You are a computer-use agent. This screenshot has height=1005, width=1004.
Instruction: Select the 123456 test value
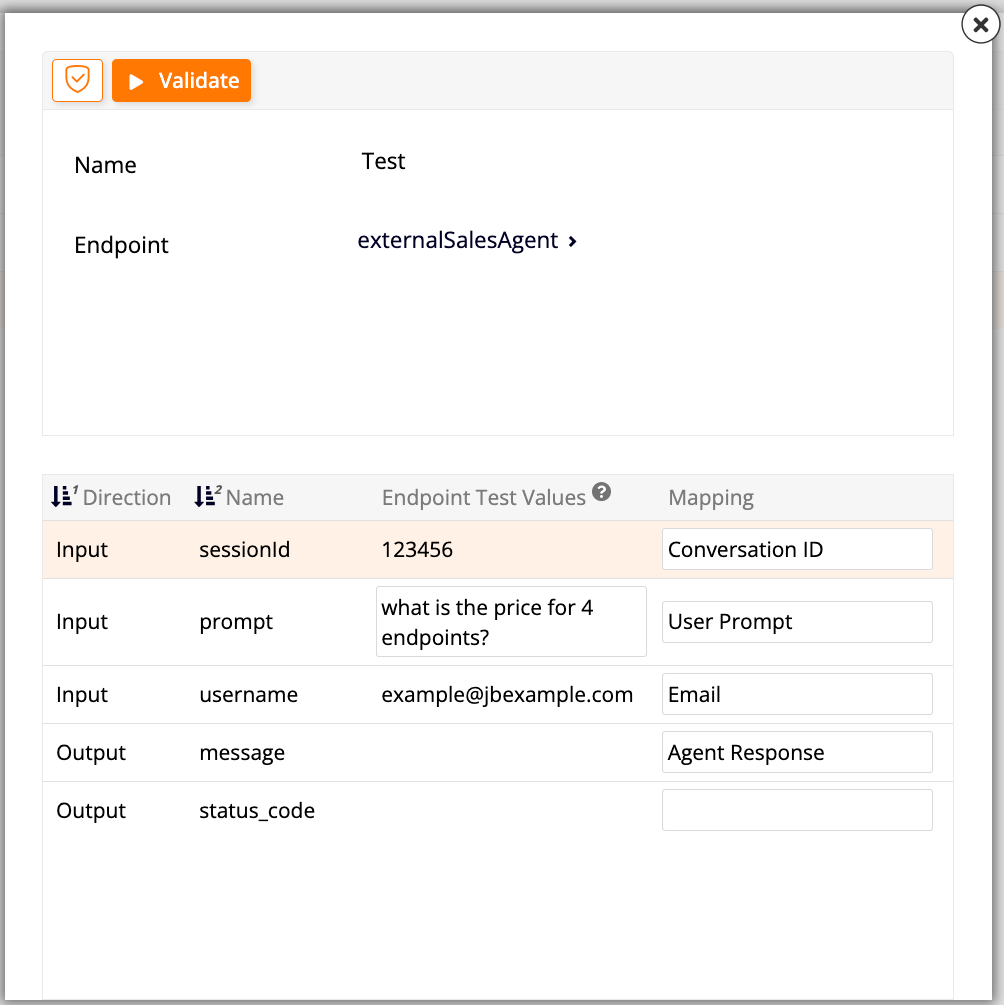point(417,549)
